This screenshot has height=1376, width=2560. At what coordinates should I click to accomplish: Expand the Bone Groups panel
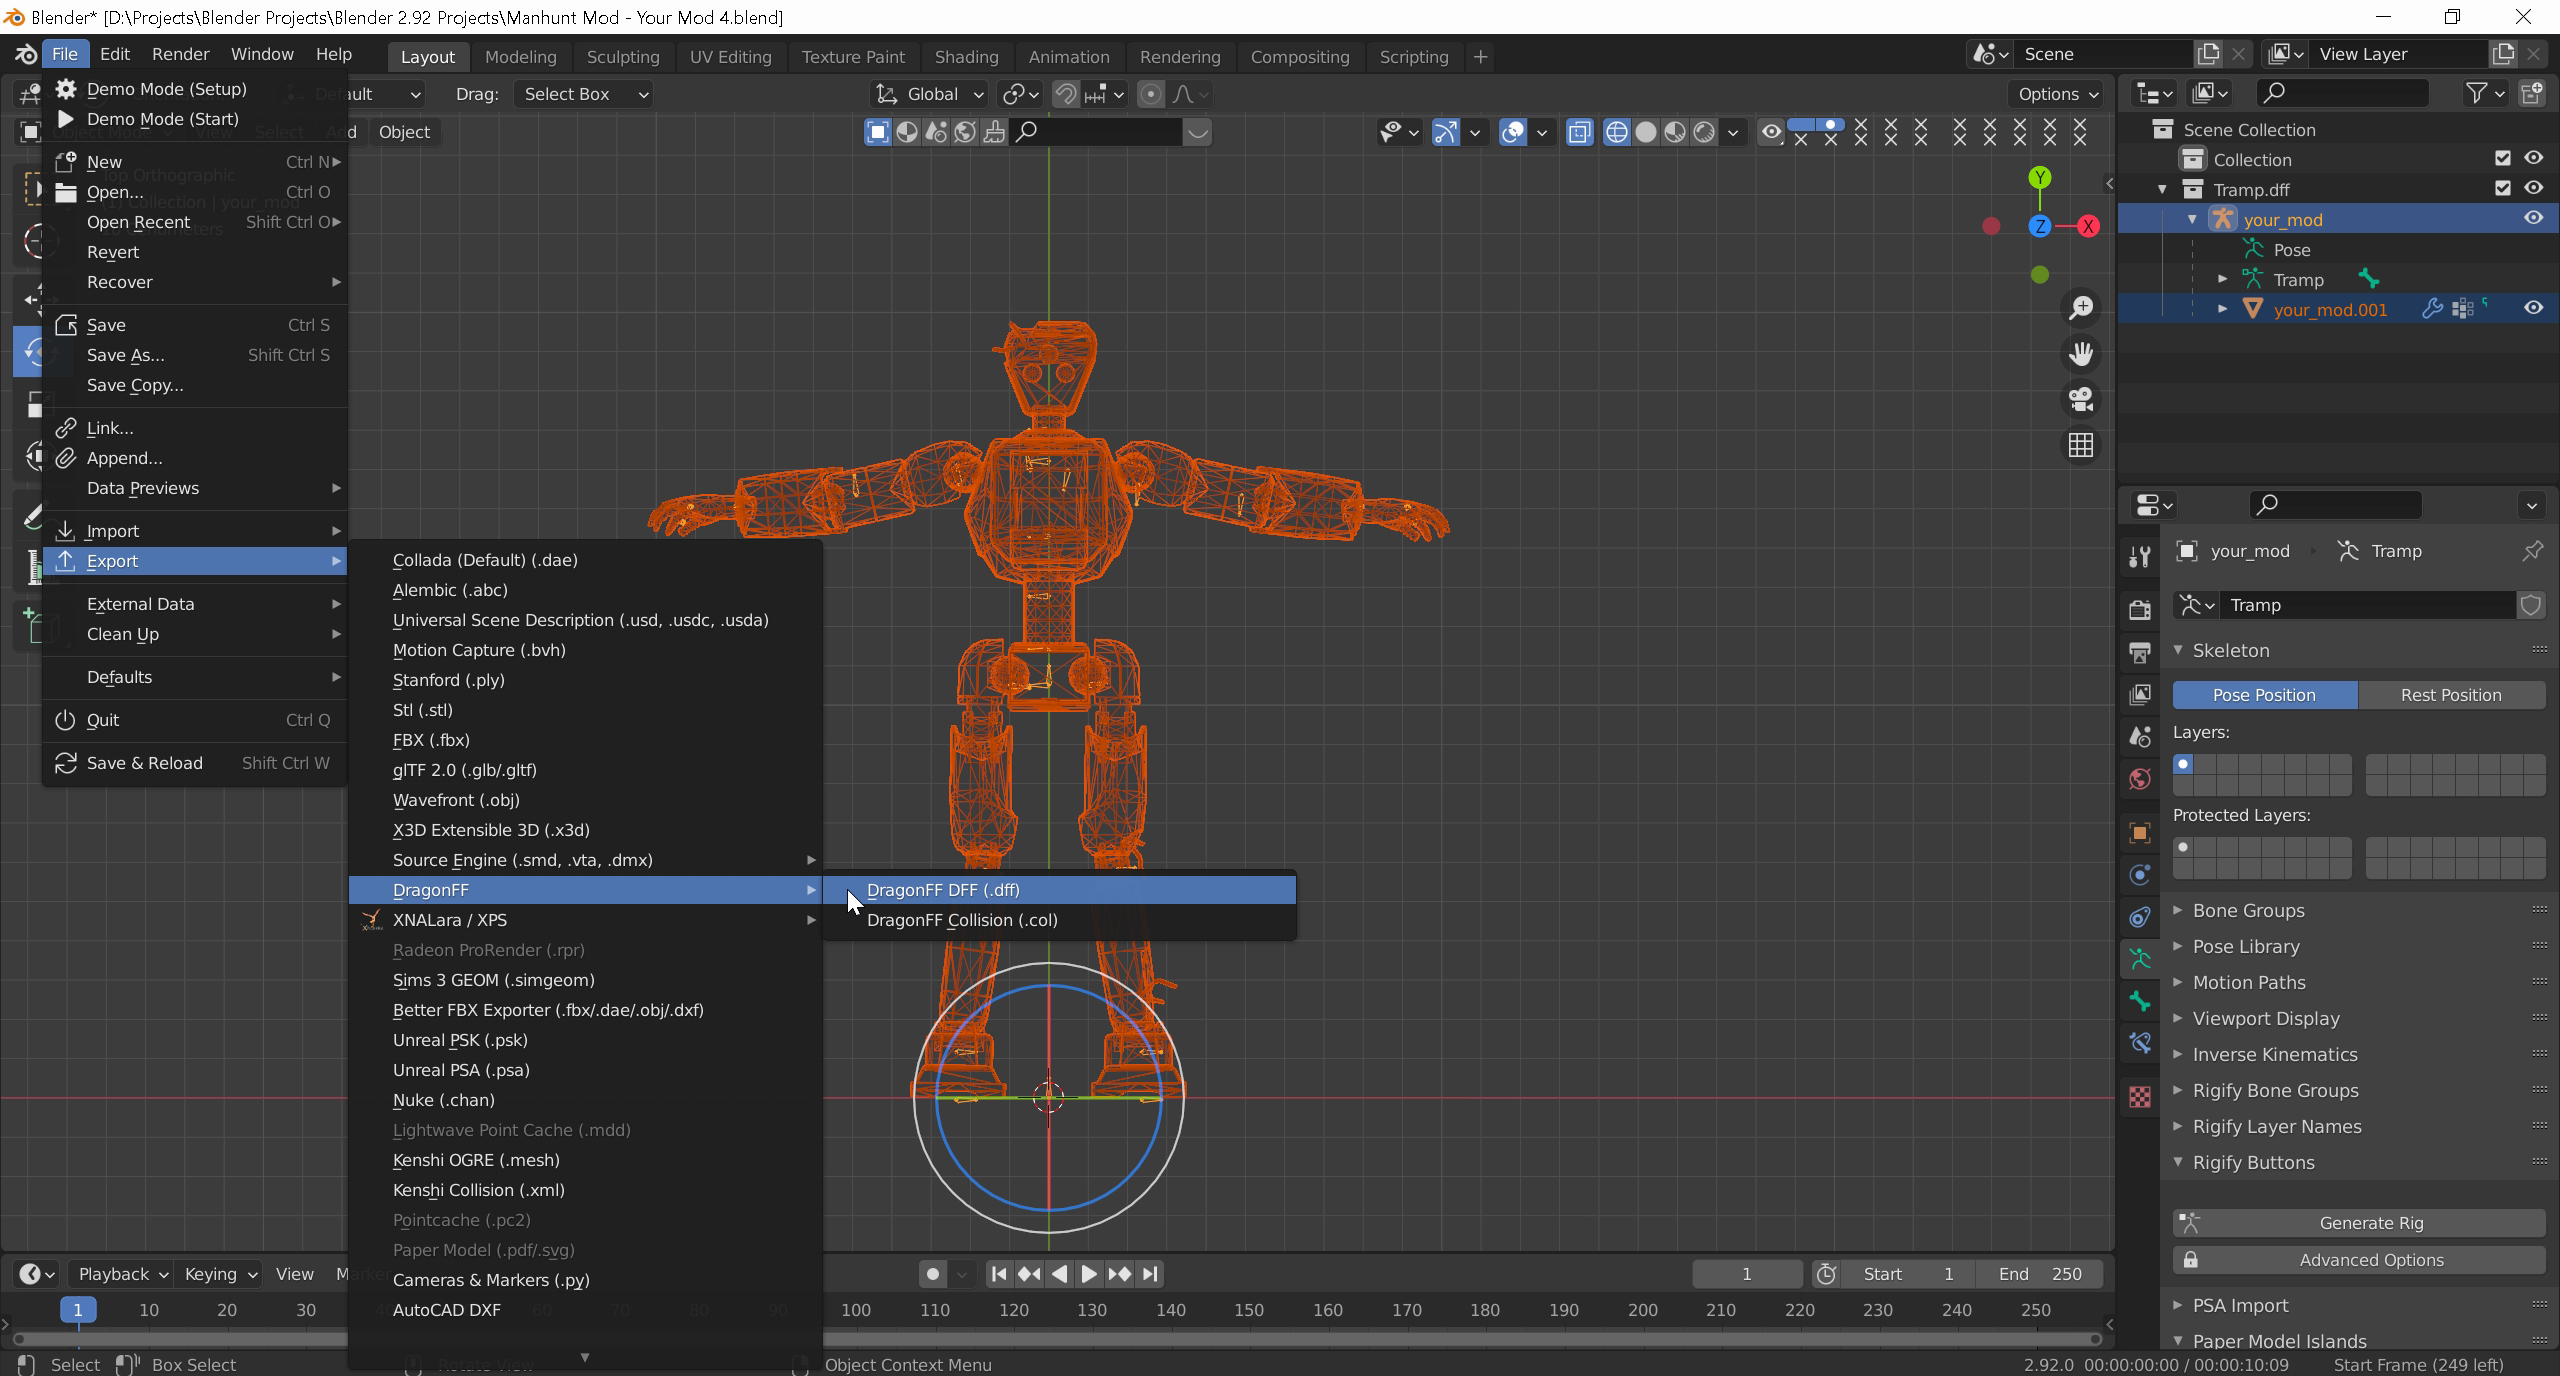pos(2248,910)
